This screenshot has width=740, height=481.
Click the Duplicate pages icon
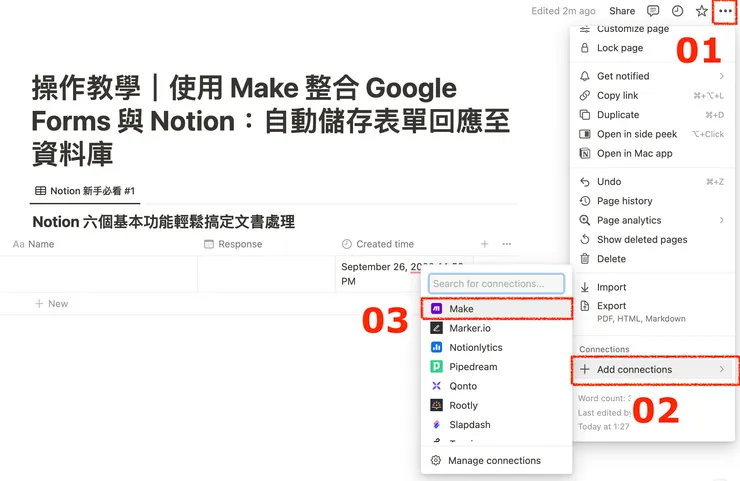584,115
